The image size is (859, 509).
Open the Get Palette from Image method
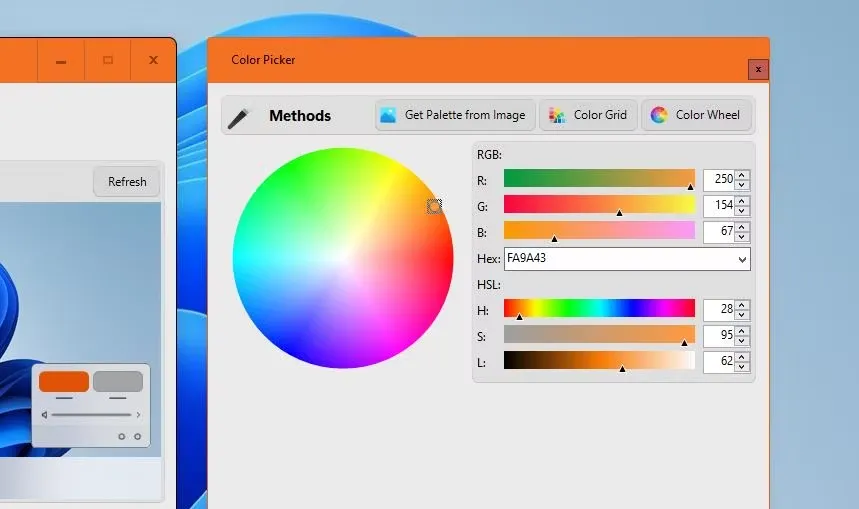[455, 115]
